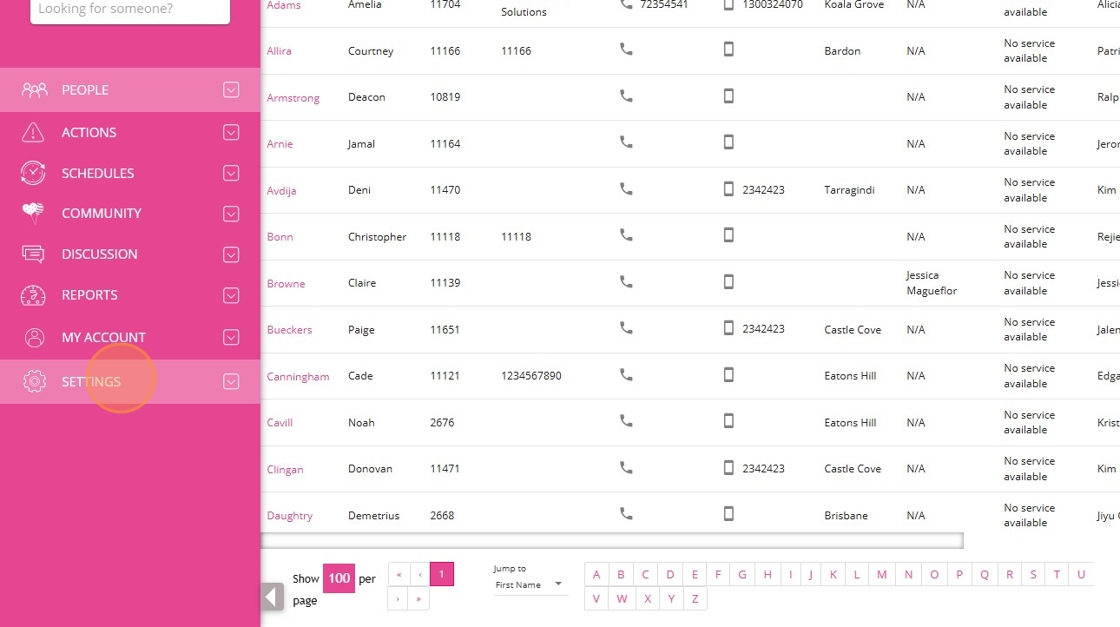The height and width of the screenshot is (627, 1120).
Task: Jump to the first page arrow
Action: (x=399, y=574)
